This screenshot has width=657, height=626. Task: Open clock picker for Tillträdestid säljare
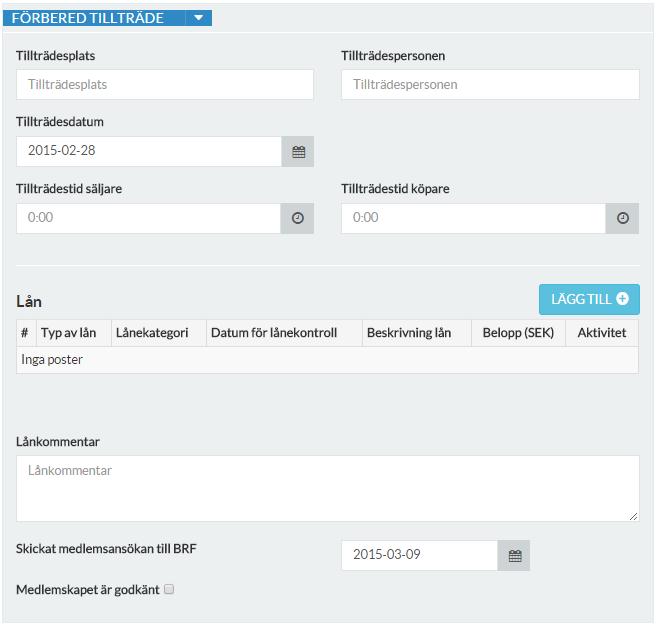click(x=297, y=218)
